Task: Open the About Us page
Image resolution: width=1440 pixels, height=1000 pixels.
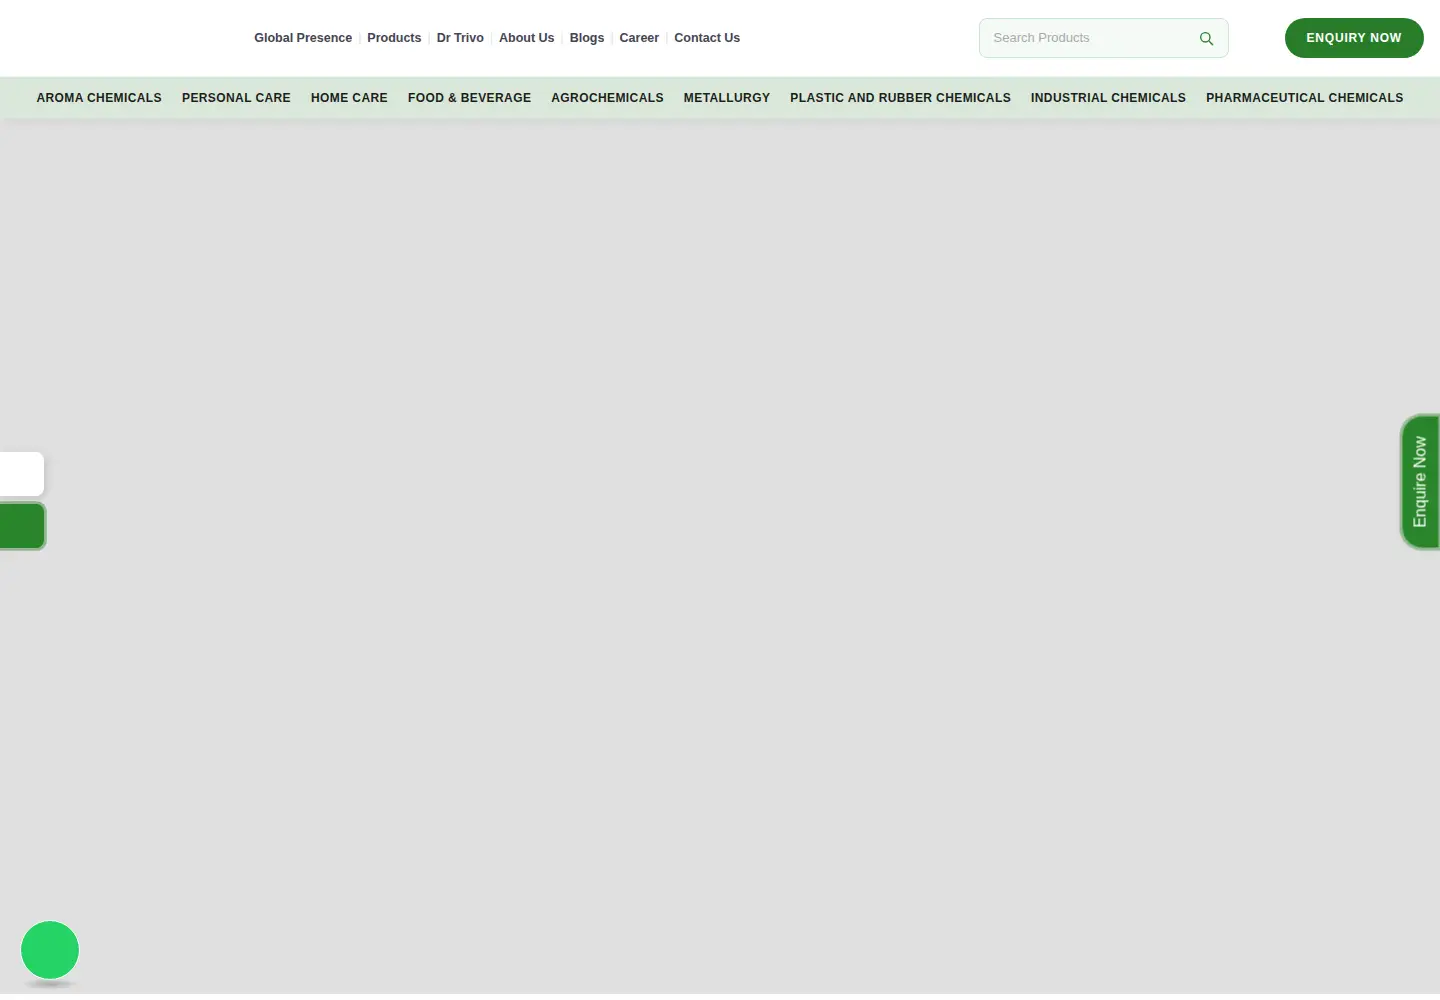Action: pyautogui.click(x=526, y=38)
